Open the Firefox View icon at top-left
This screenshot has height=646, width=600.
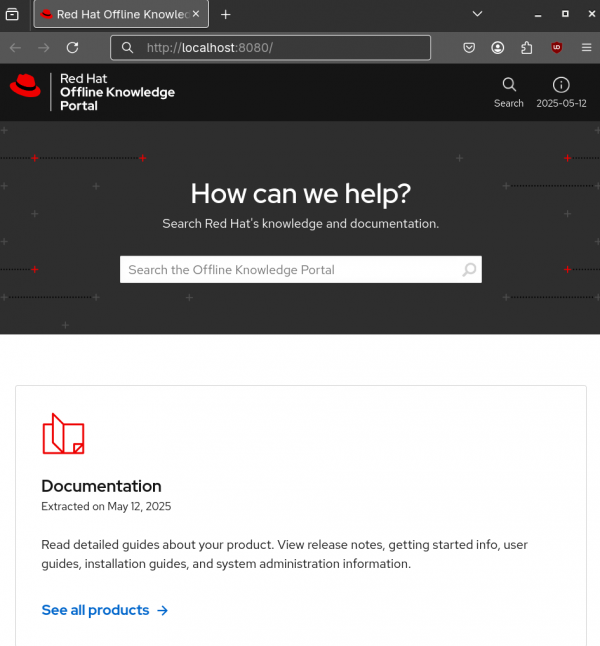click(x=13, y=15)
